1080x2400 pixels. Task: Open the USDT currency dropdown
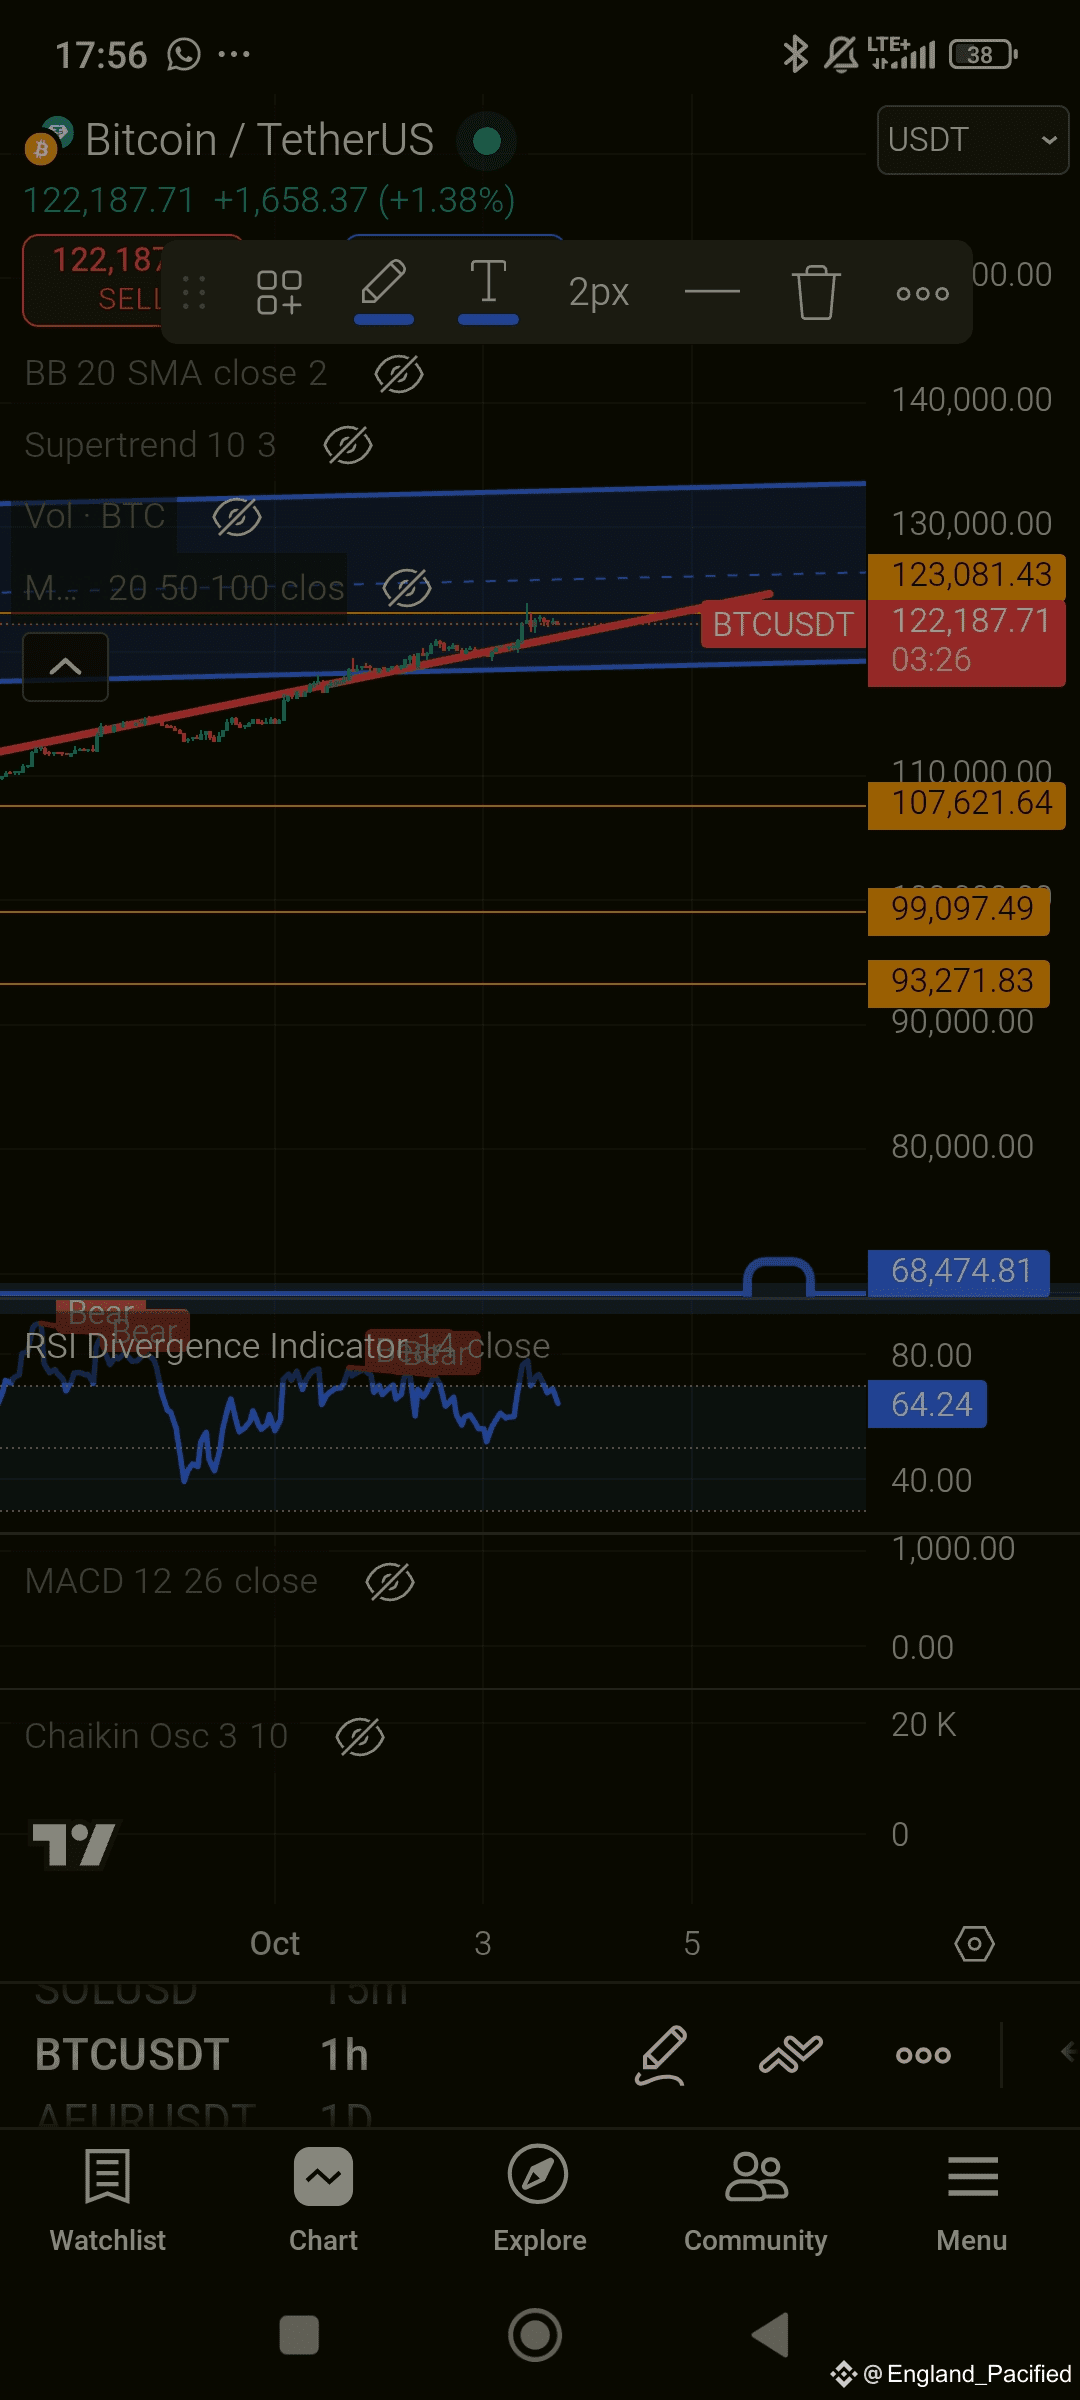coord(972,140)
